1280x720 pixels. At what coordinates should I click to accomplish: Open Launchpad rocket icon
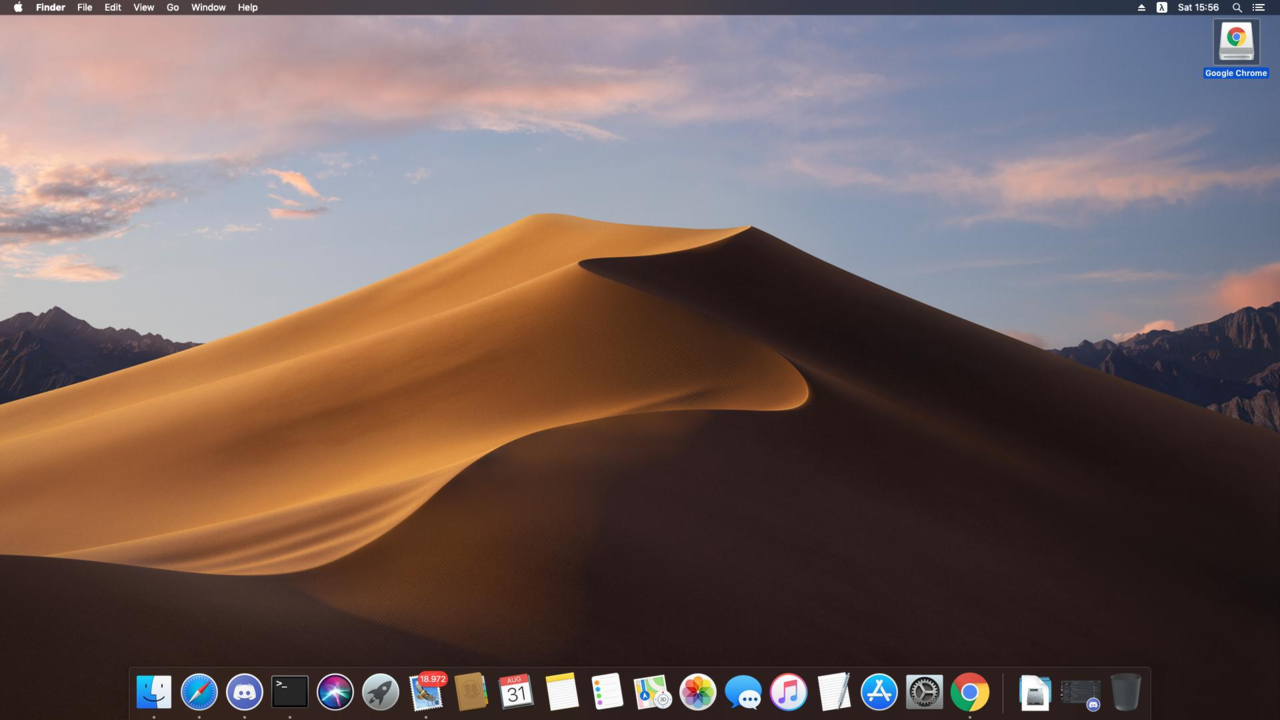[x=380, y=692]
